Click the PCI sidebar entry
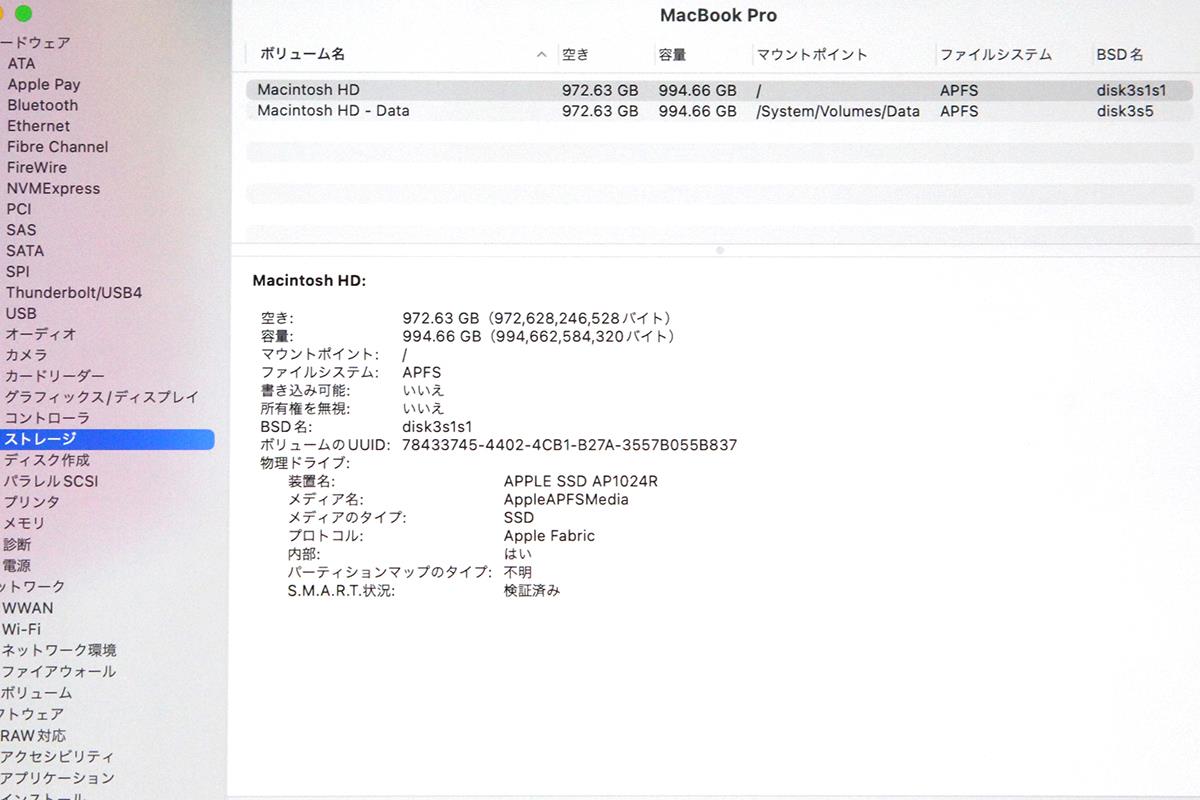The width and height of the screenshot is (1200, 800). click(x=19, y=209)
